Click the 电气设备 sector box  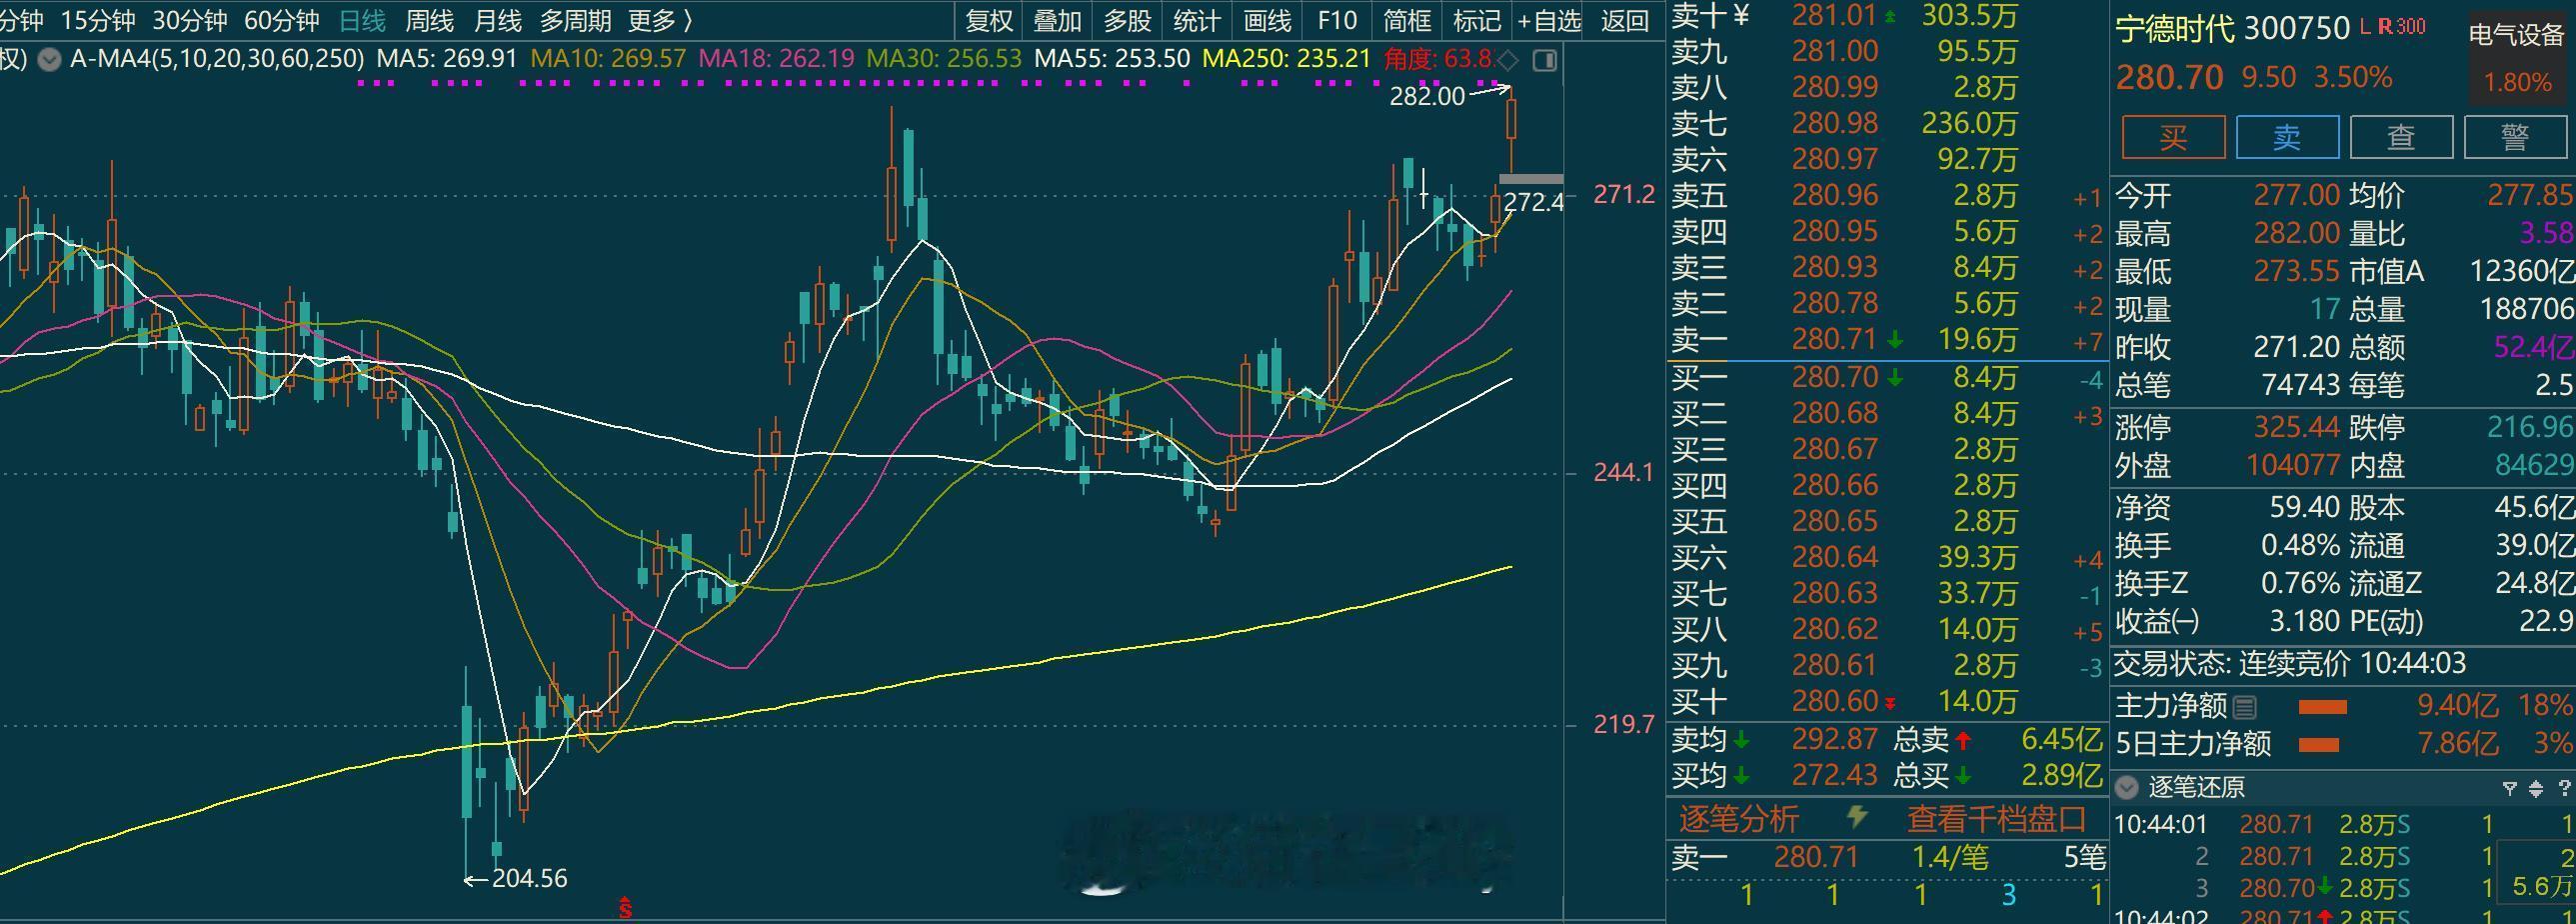coord(2517,57)
